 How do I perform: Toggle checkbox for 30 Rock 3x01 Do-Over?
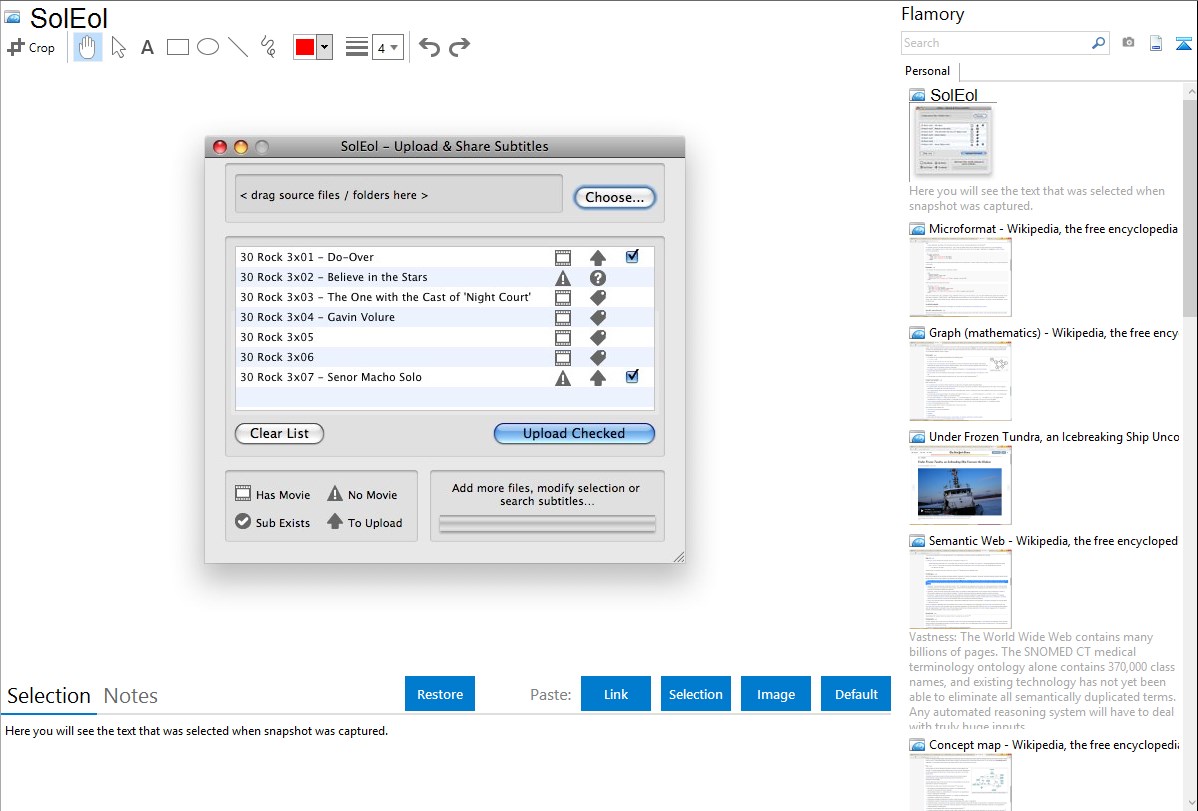coord(632,257)
